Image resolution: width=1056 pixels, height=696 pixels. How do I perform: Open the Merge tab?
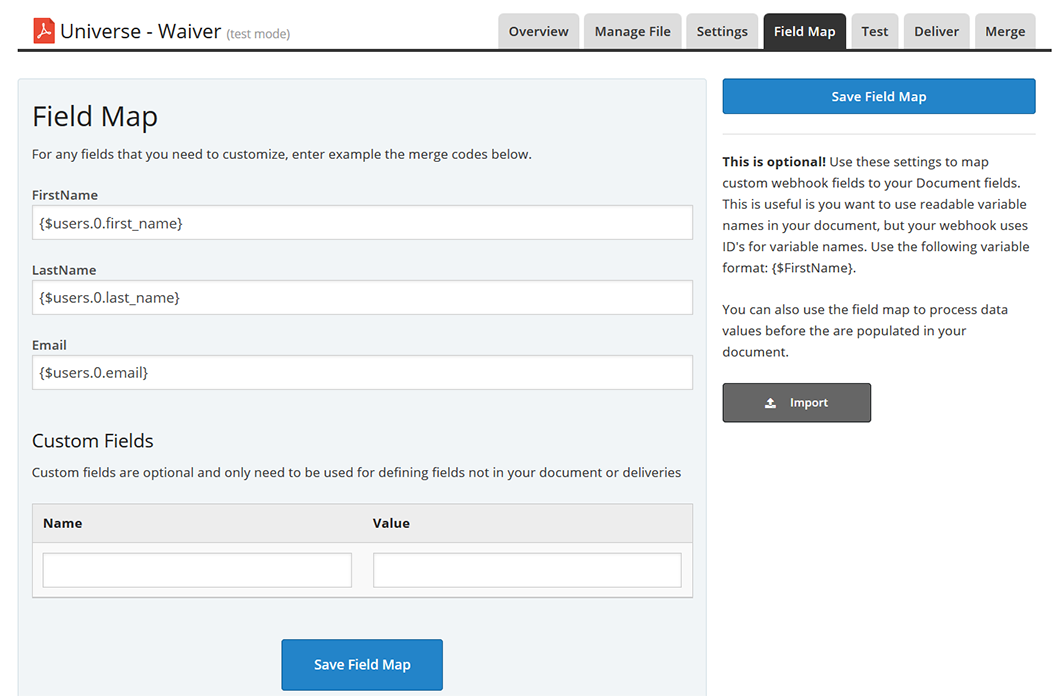pos(1004,32)
